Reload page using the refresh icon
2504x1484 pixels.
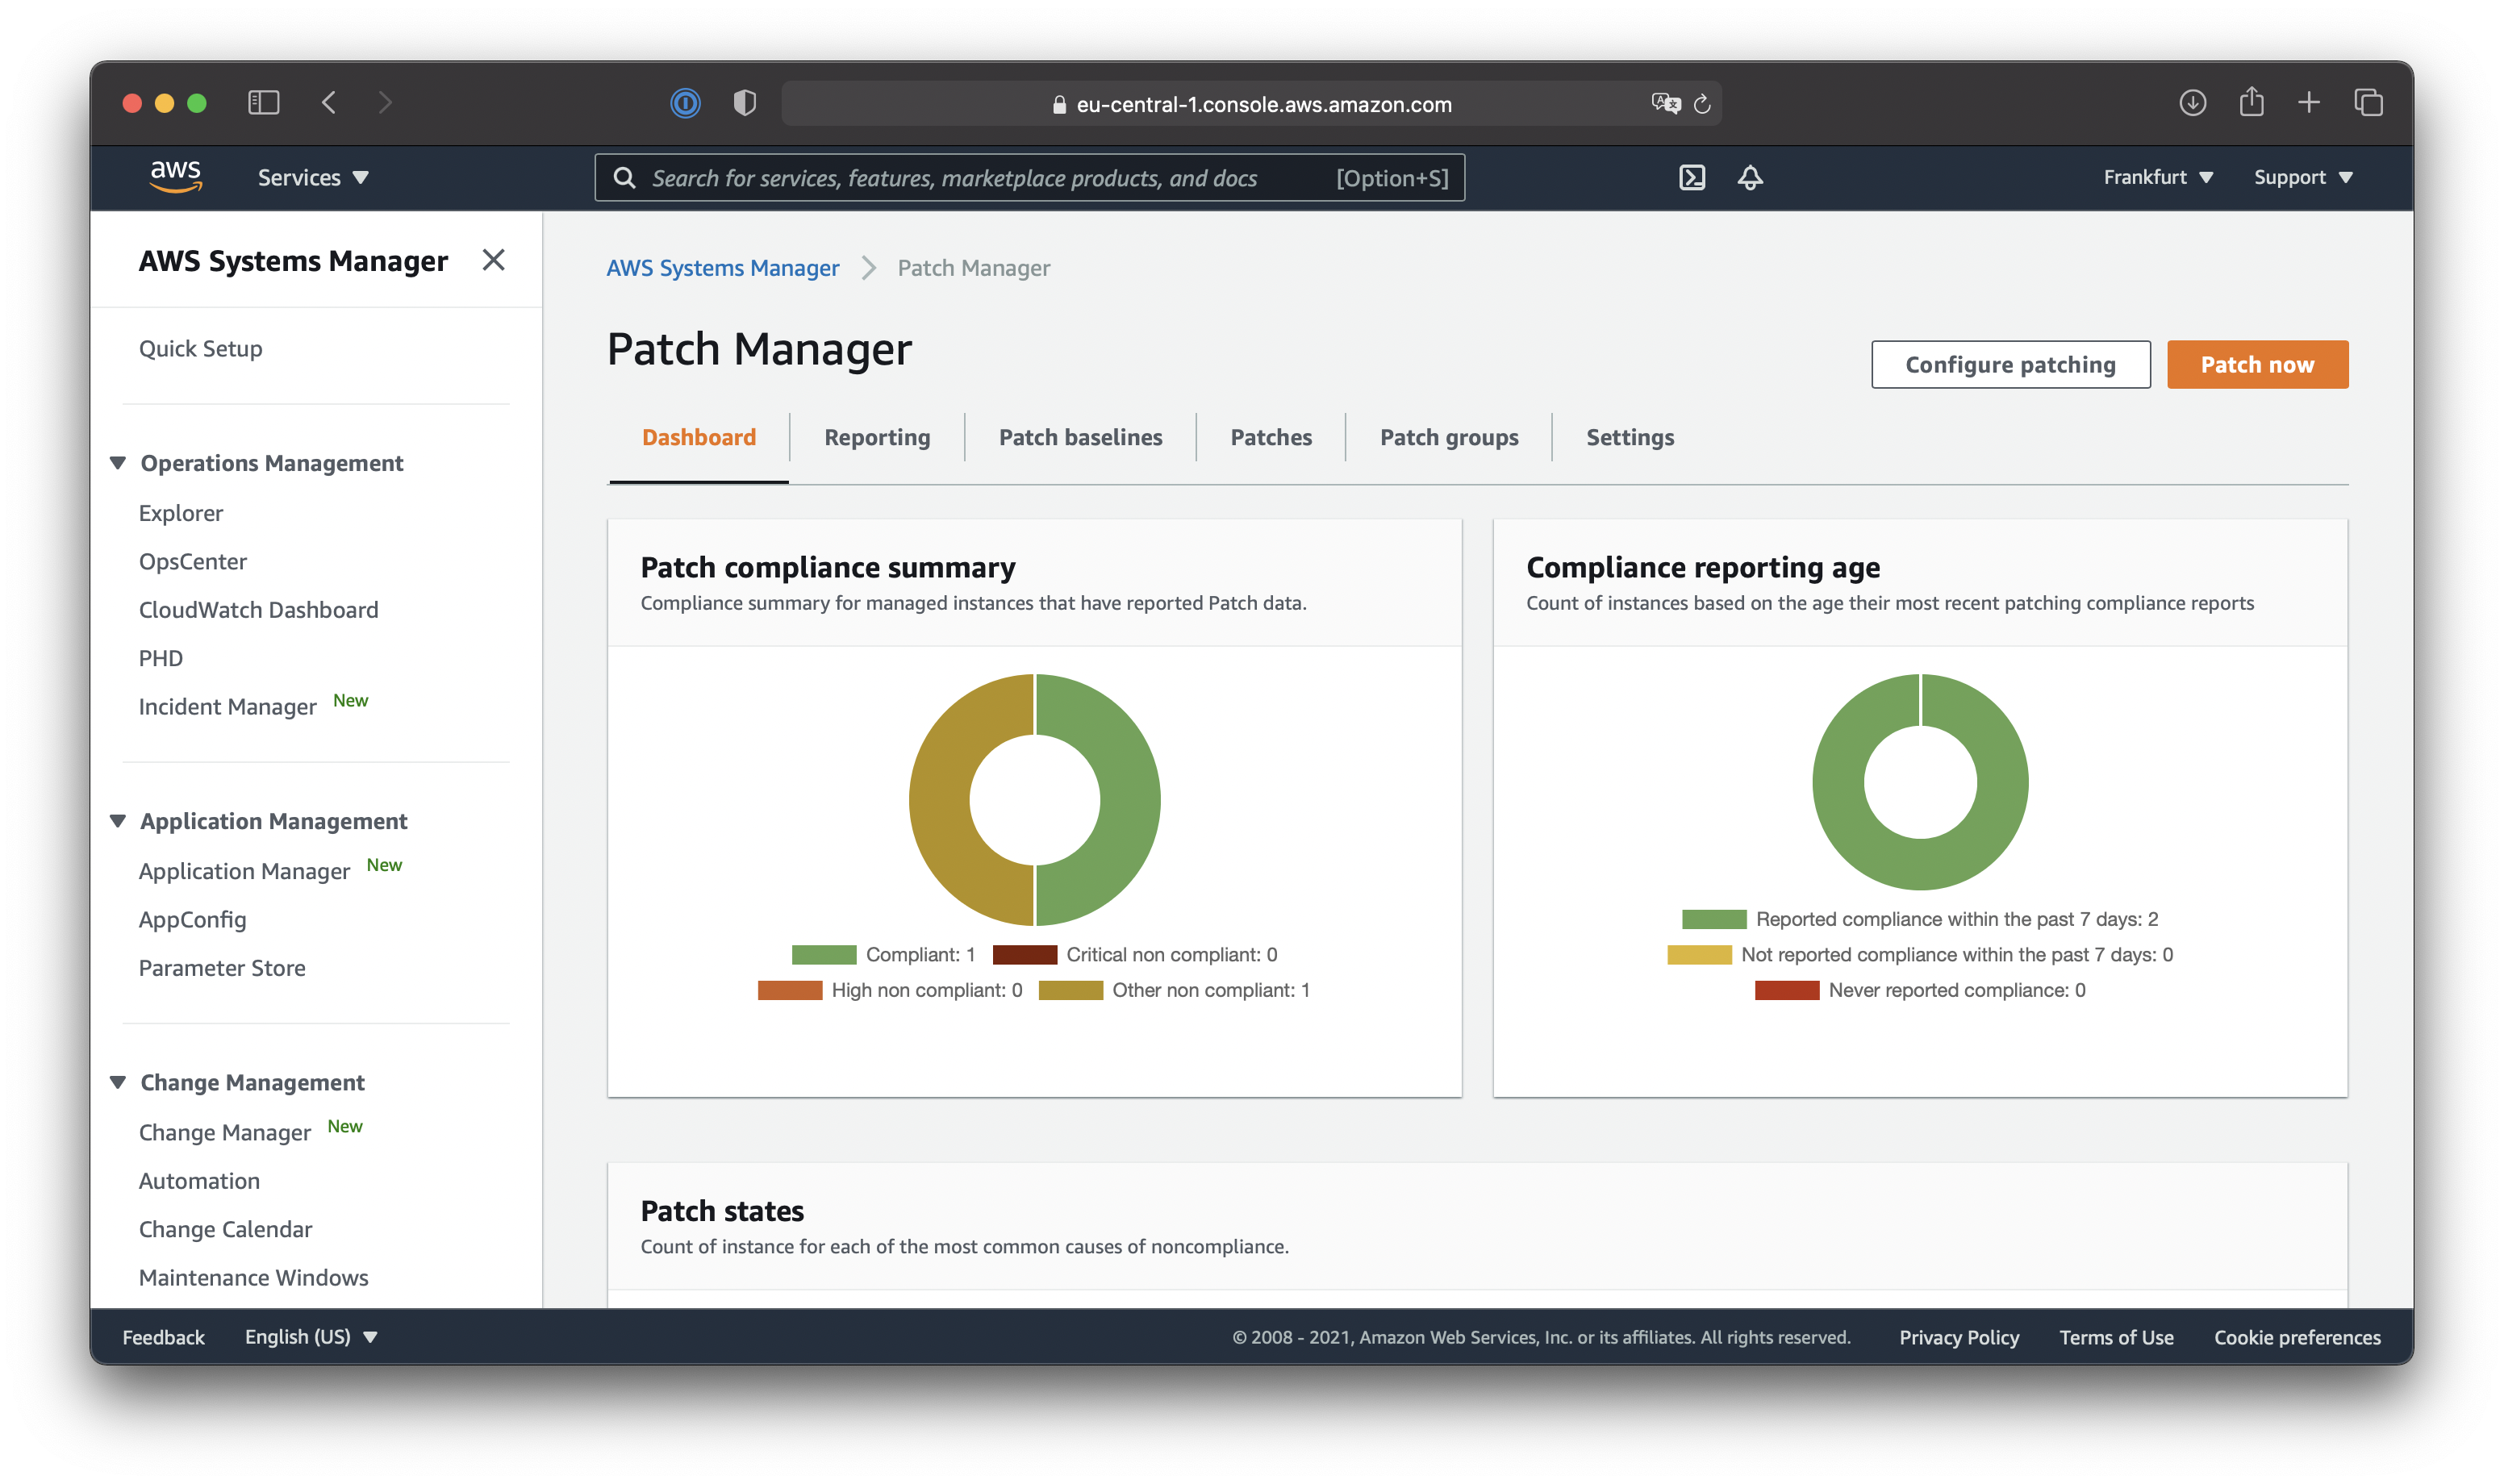tap(1702, 104)
